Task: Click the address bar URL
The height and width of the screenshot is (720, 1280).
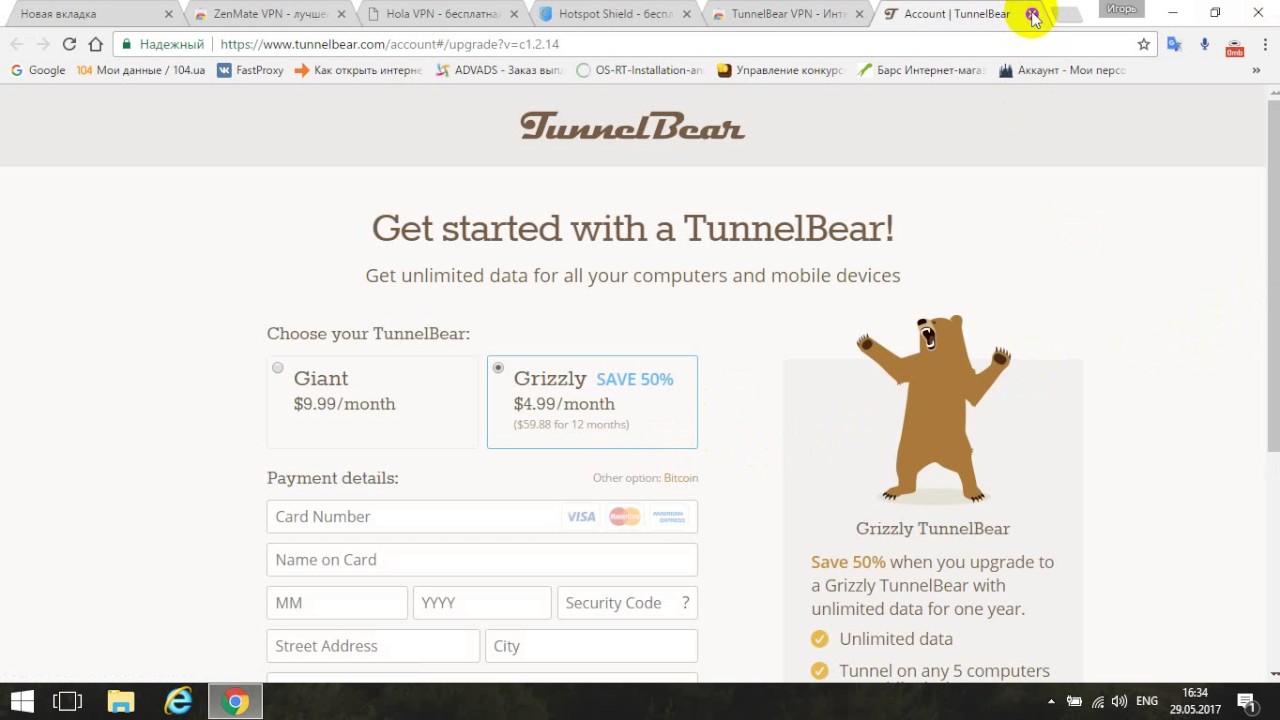Action: point(389,44)
